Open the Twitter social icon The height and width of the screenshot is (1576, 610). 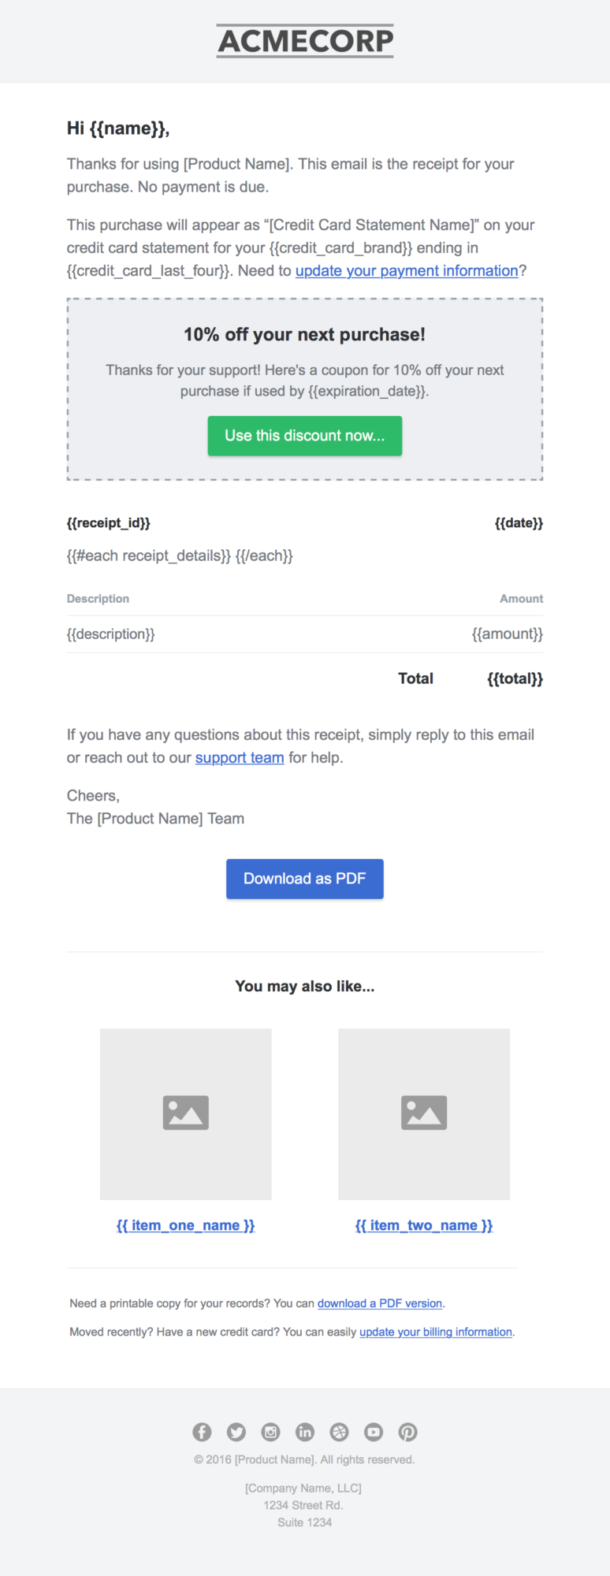point(235,1431)
